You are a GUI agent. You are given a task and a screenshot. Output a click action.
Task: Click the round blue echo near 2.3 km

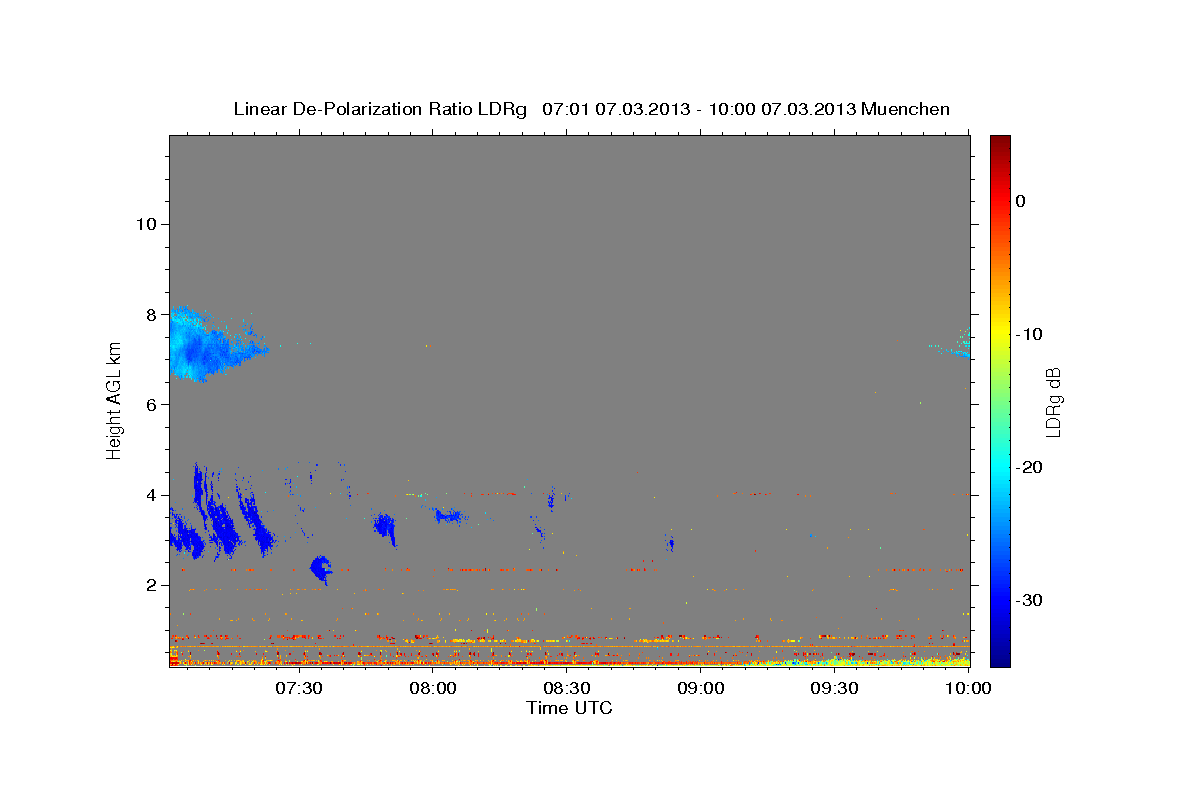click(321, 569)
